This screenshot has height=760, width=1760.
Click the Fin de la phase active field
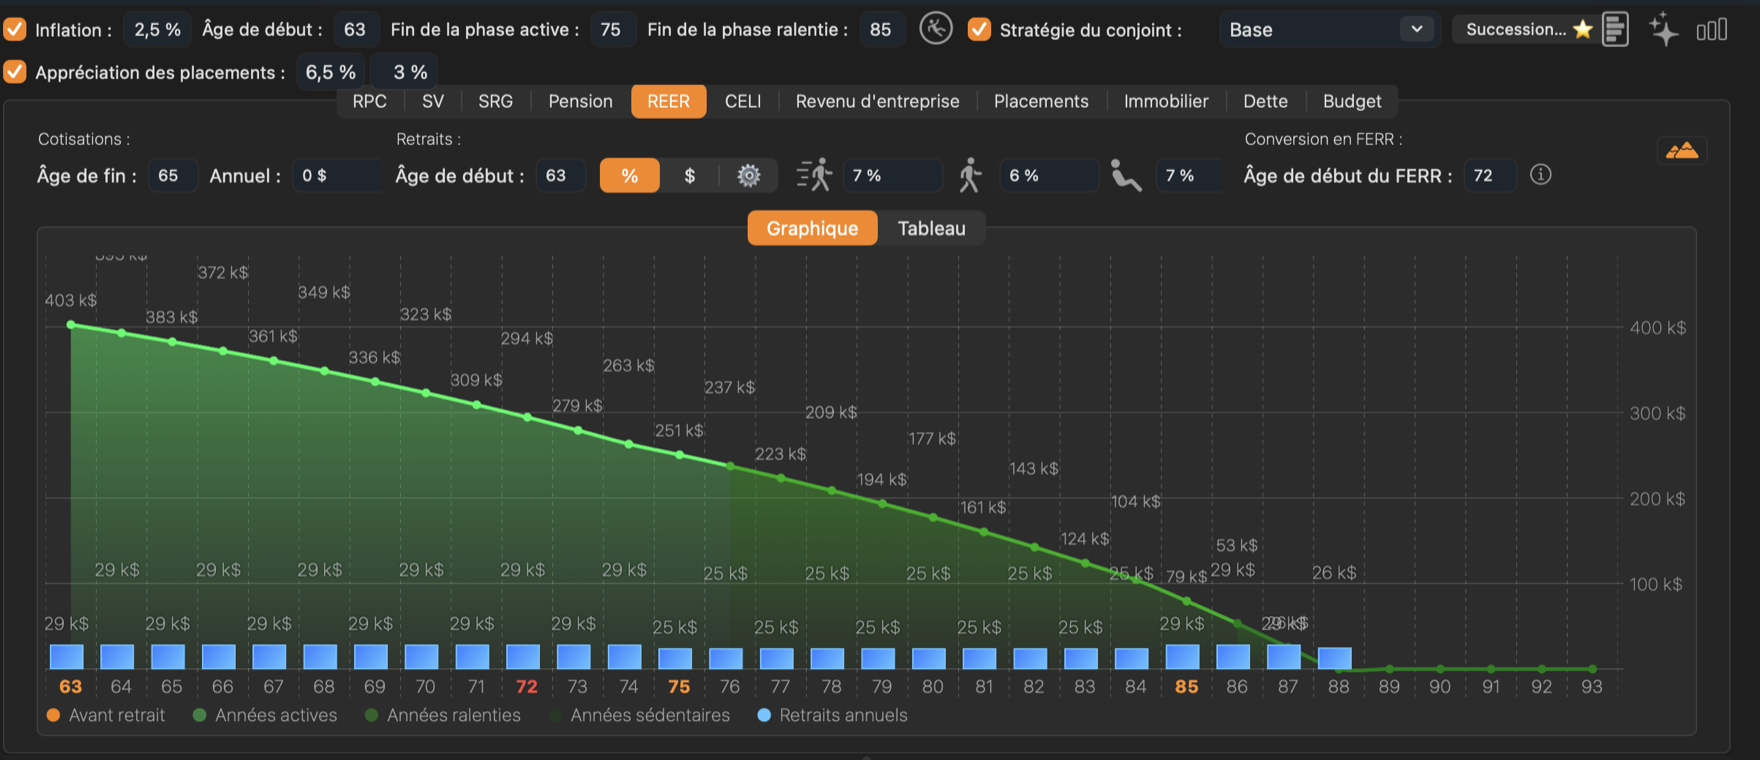click(x=611, y=29)
